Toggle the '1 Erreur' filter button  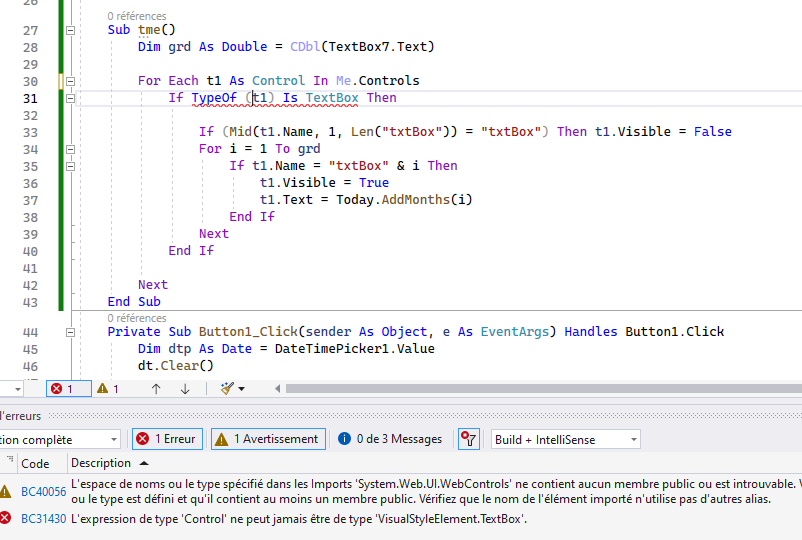[x=167, y=439]
